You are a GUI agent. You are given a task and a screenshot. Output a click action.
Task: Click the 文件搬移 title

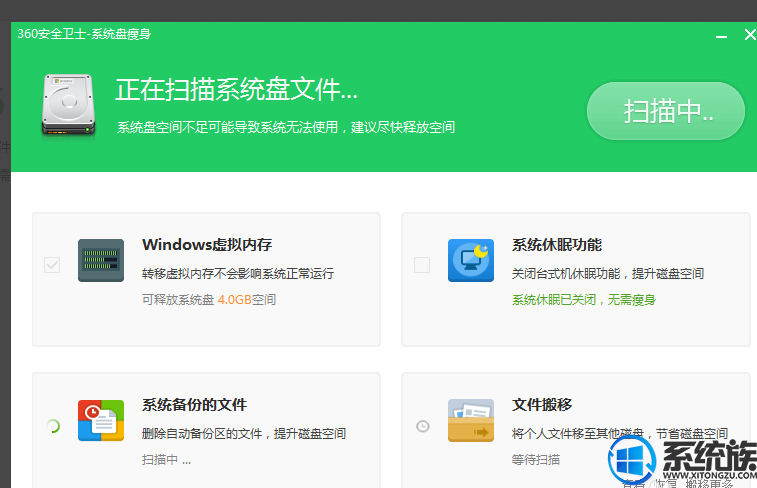coord(542,404)
